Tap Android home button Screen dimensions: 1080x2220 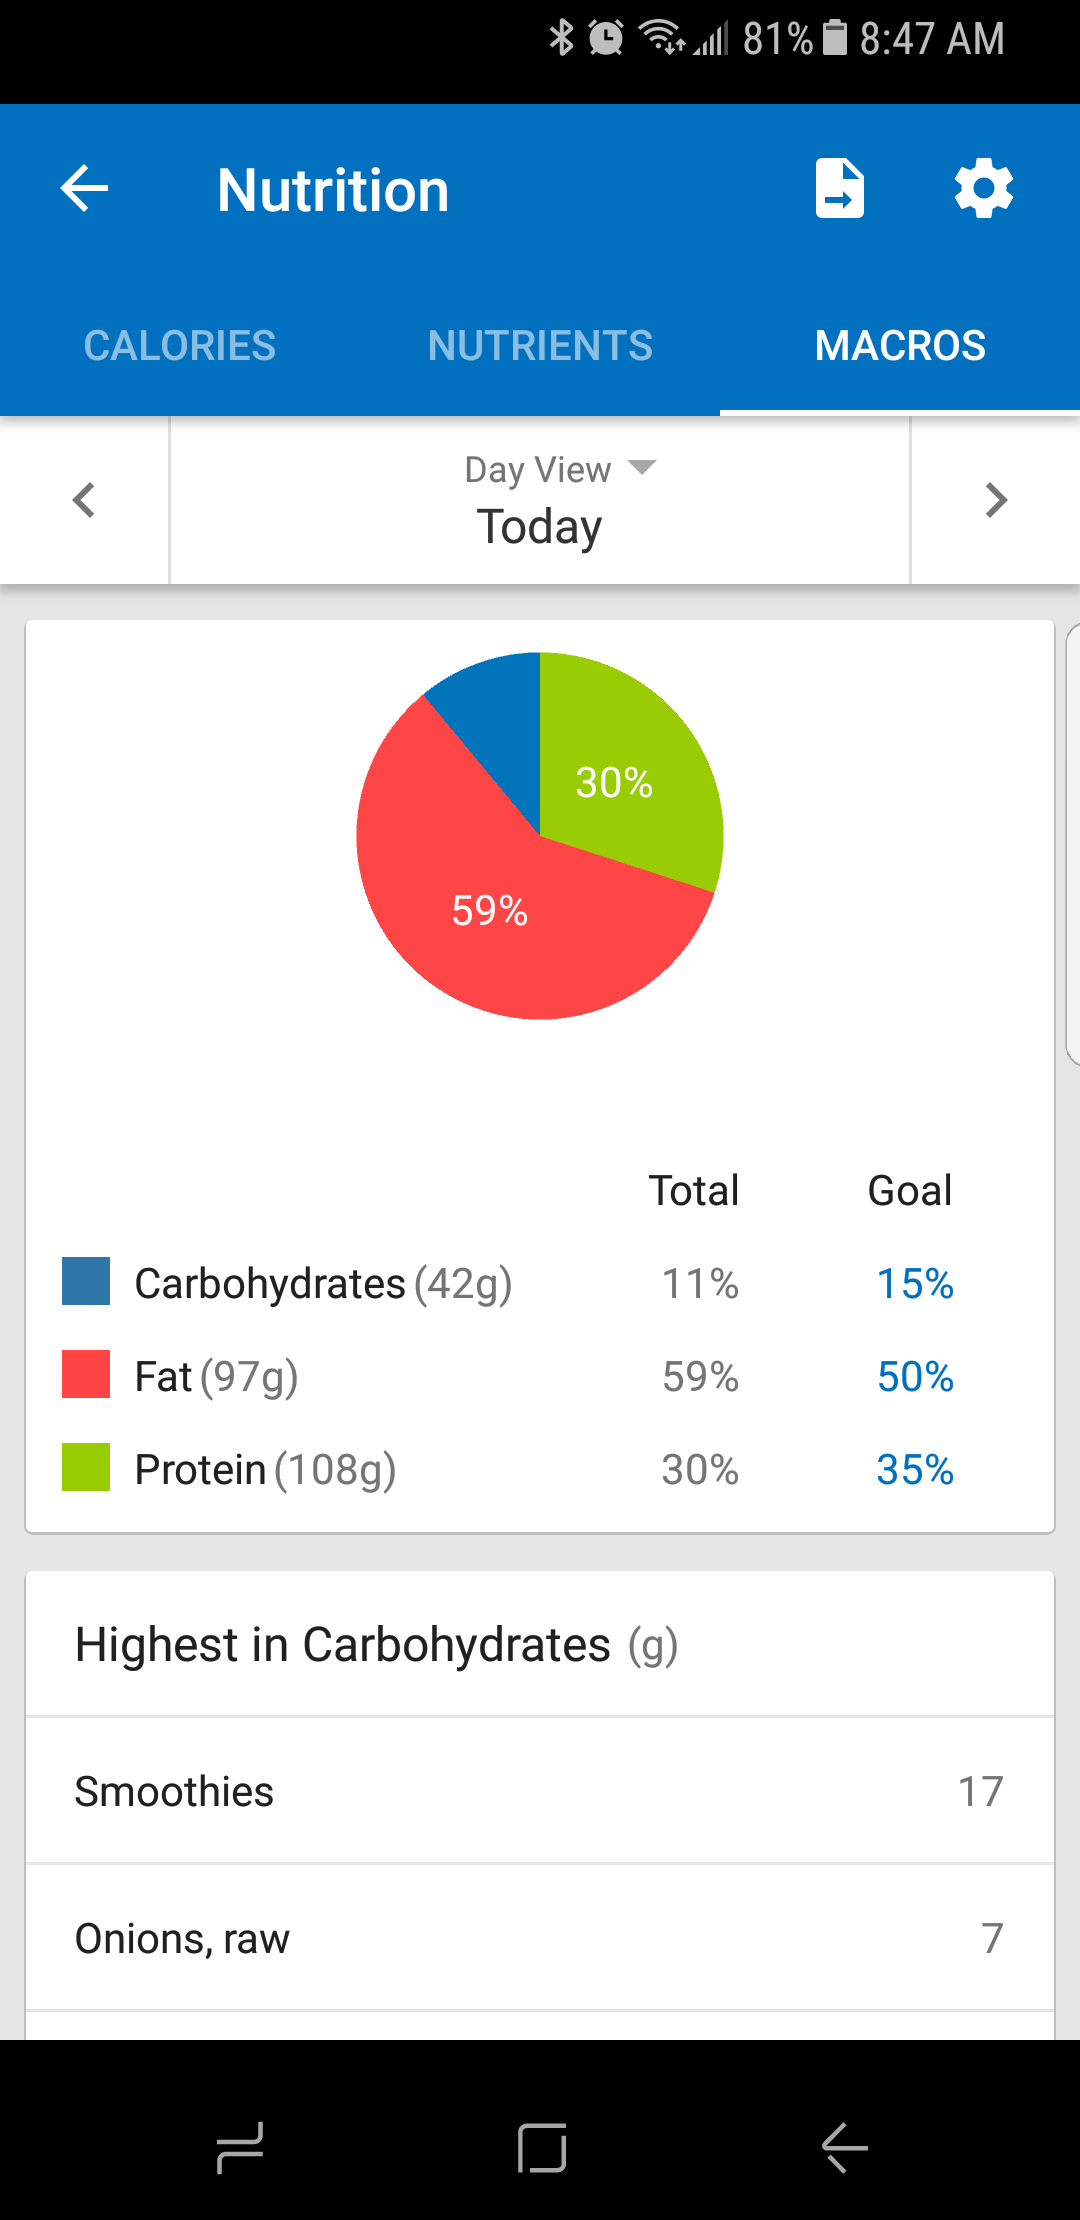click(x=542, y=2147)
